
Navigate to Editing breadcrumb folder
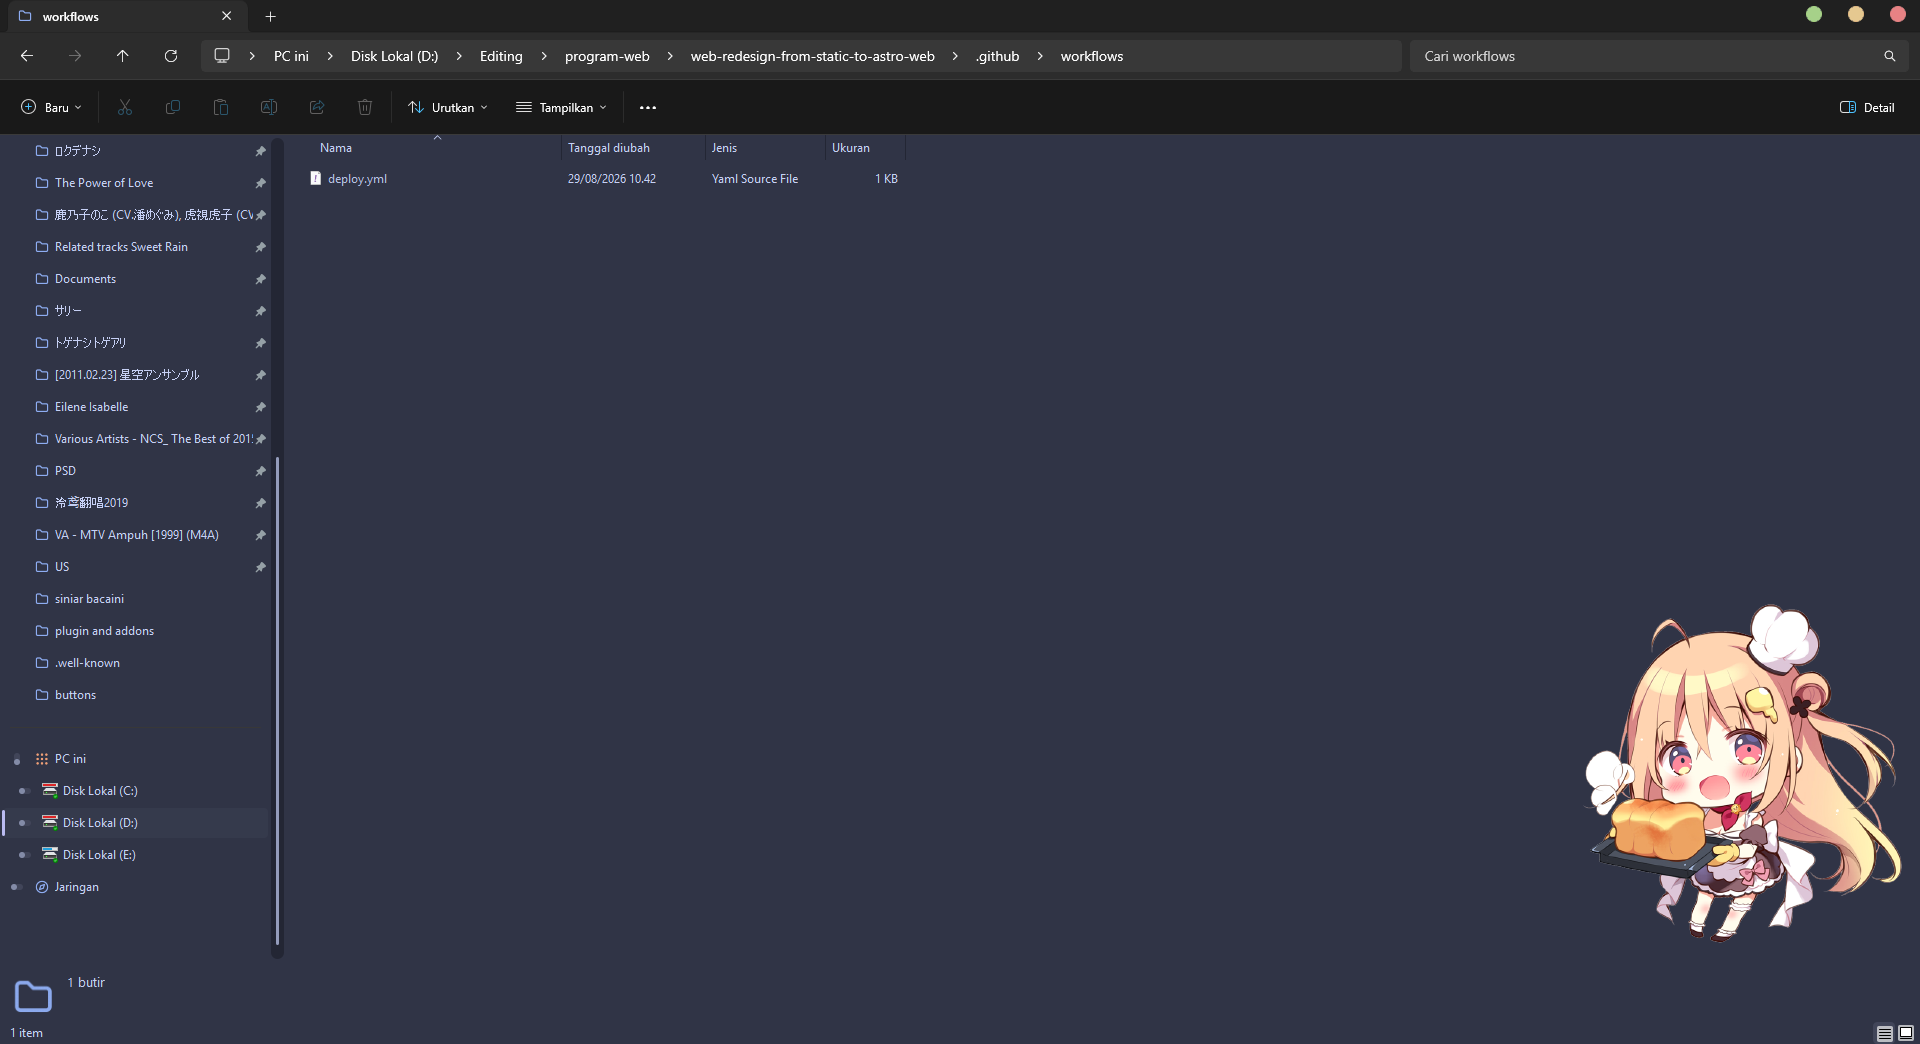click(x=501, y=56)
